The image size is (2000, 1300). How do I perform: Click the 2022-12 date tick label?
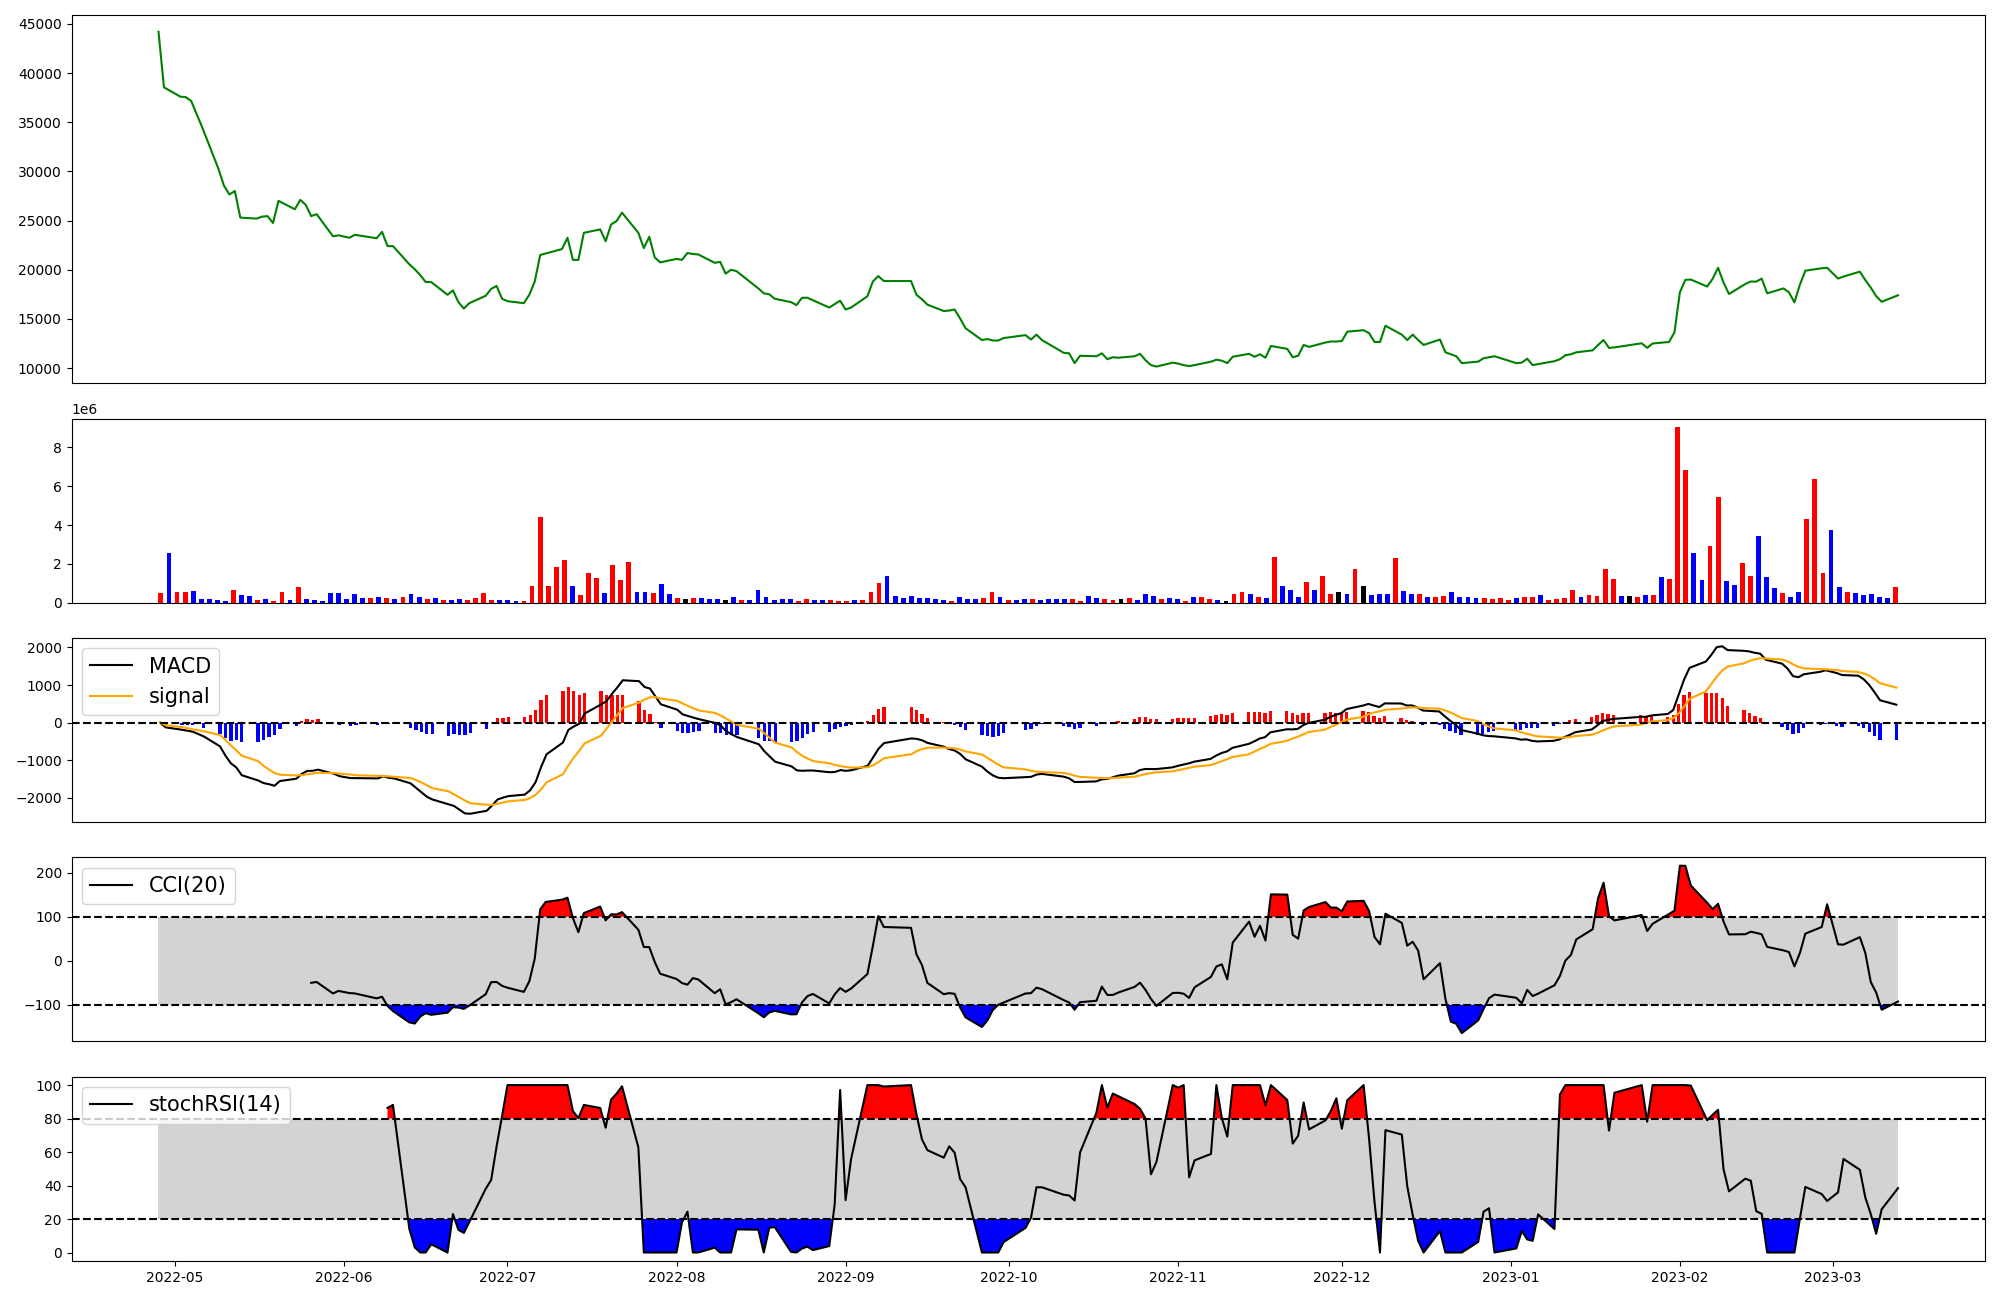(1341, 1276)
